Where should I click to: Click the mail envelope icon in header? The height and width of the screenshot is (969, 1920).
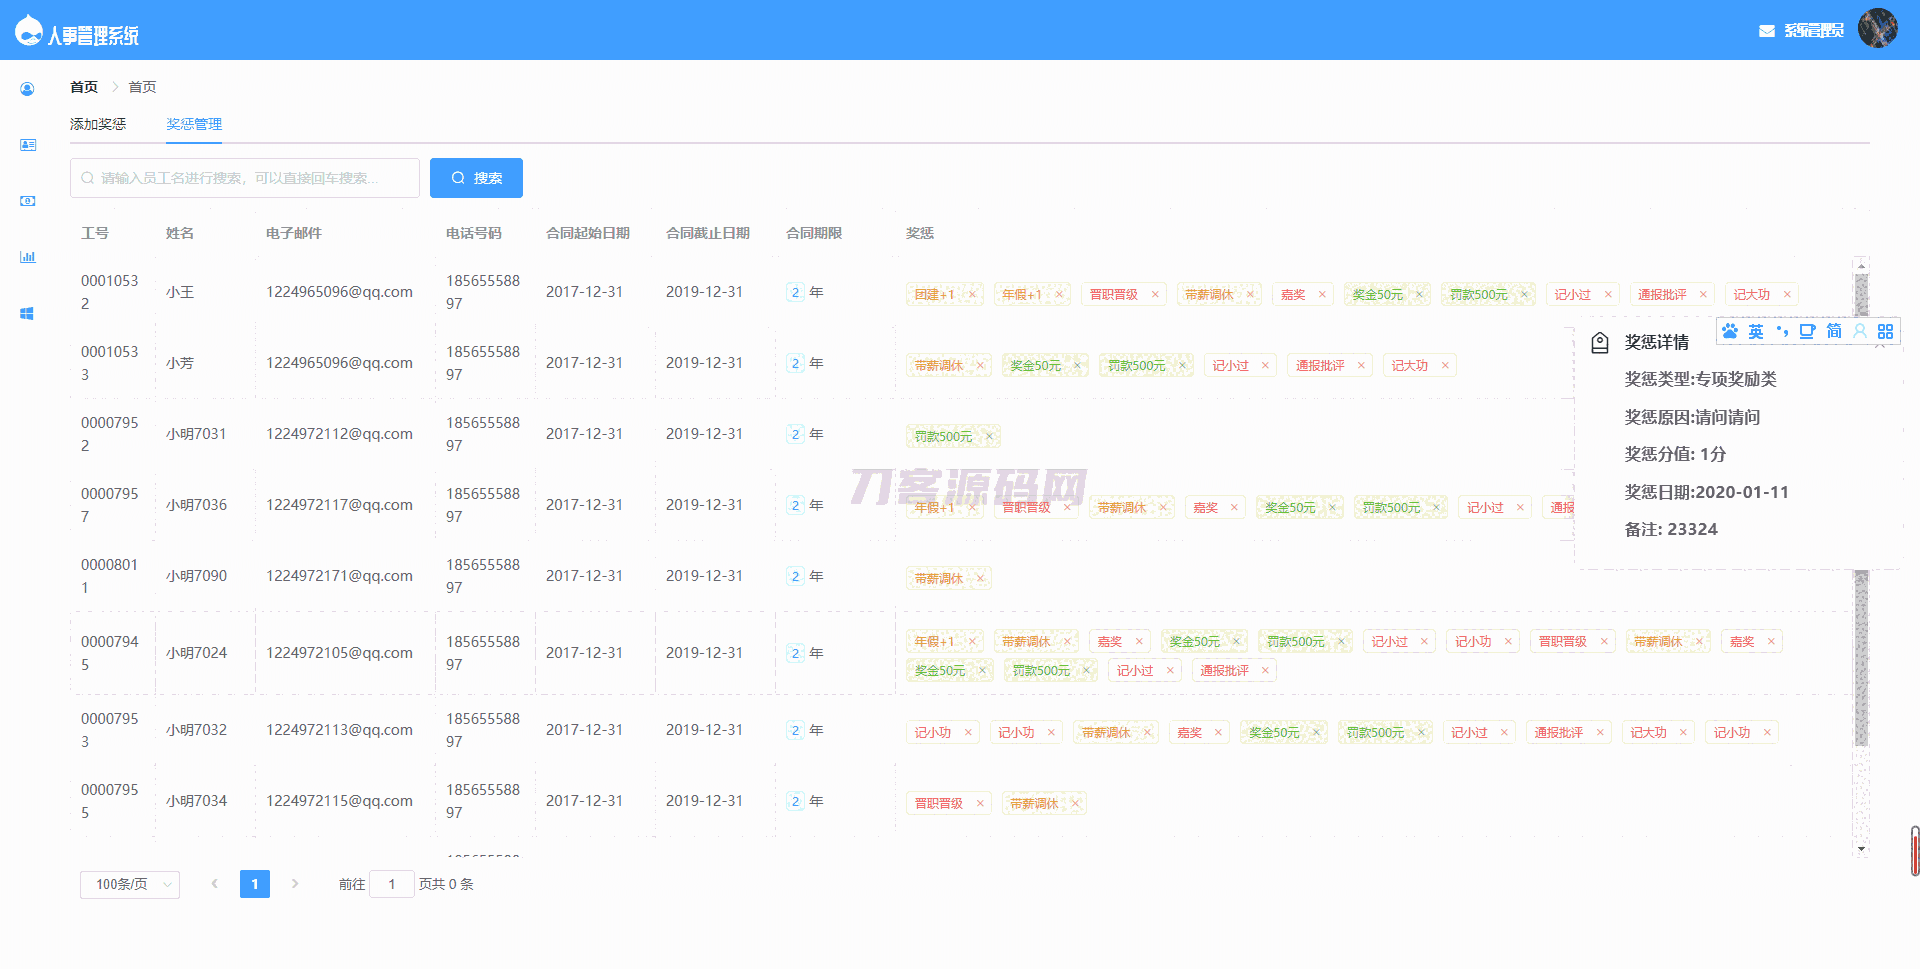point(1767,31)
